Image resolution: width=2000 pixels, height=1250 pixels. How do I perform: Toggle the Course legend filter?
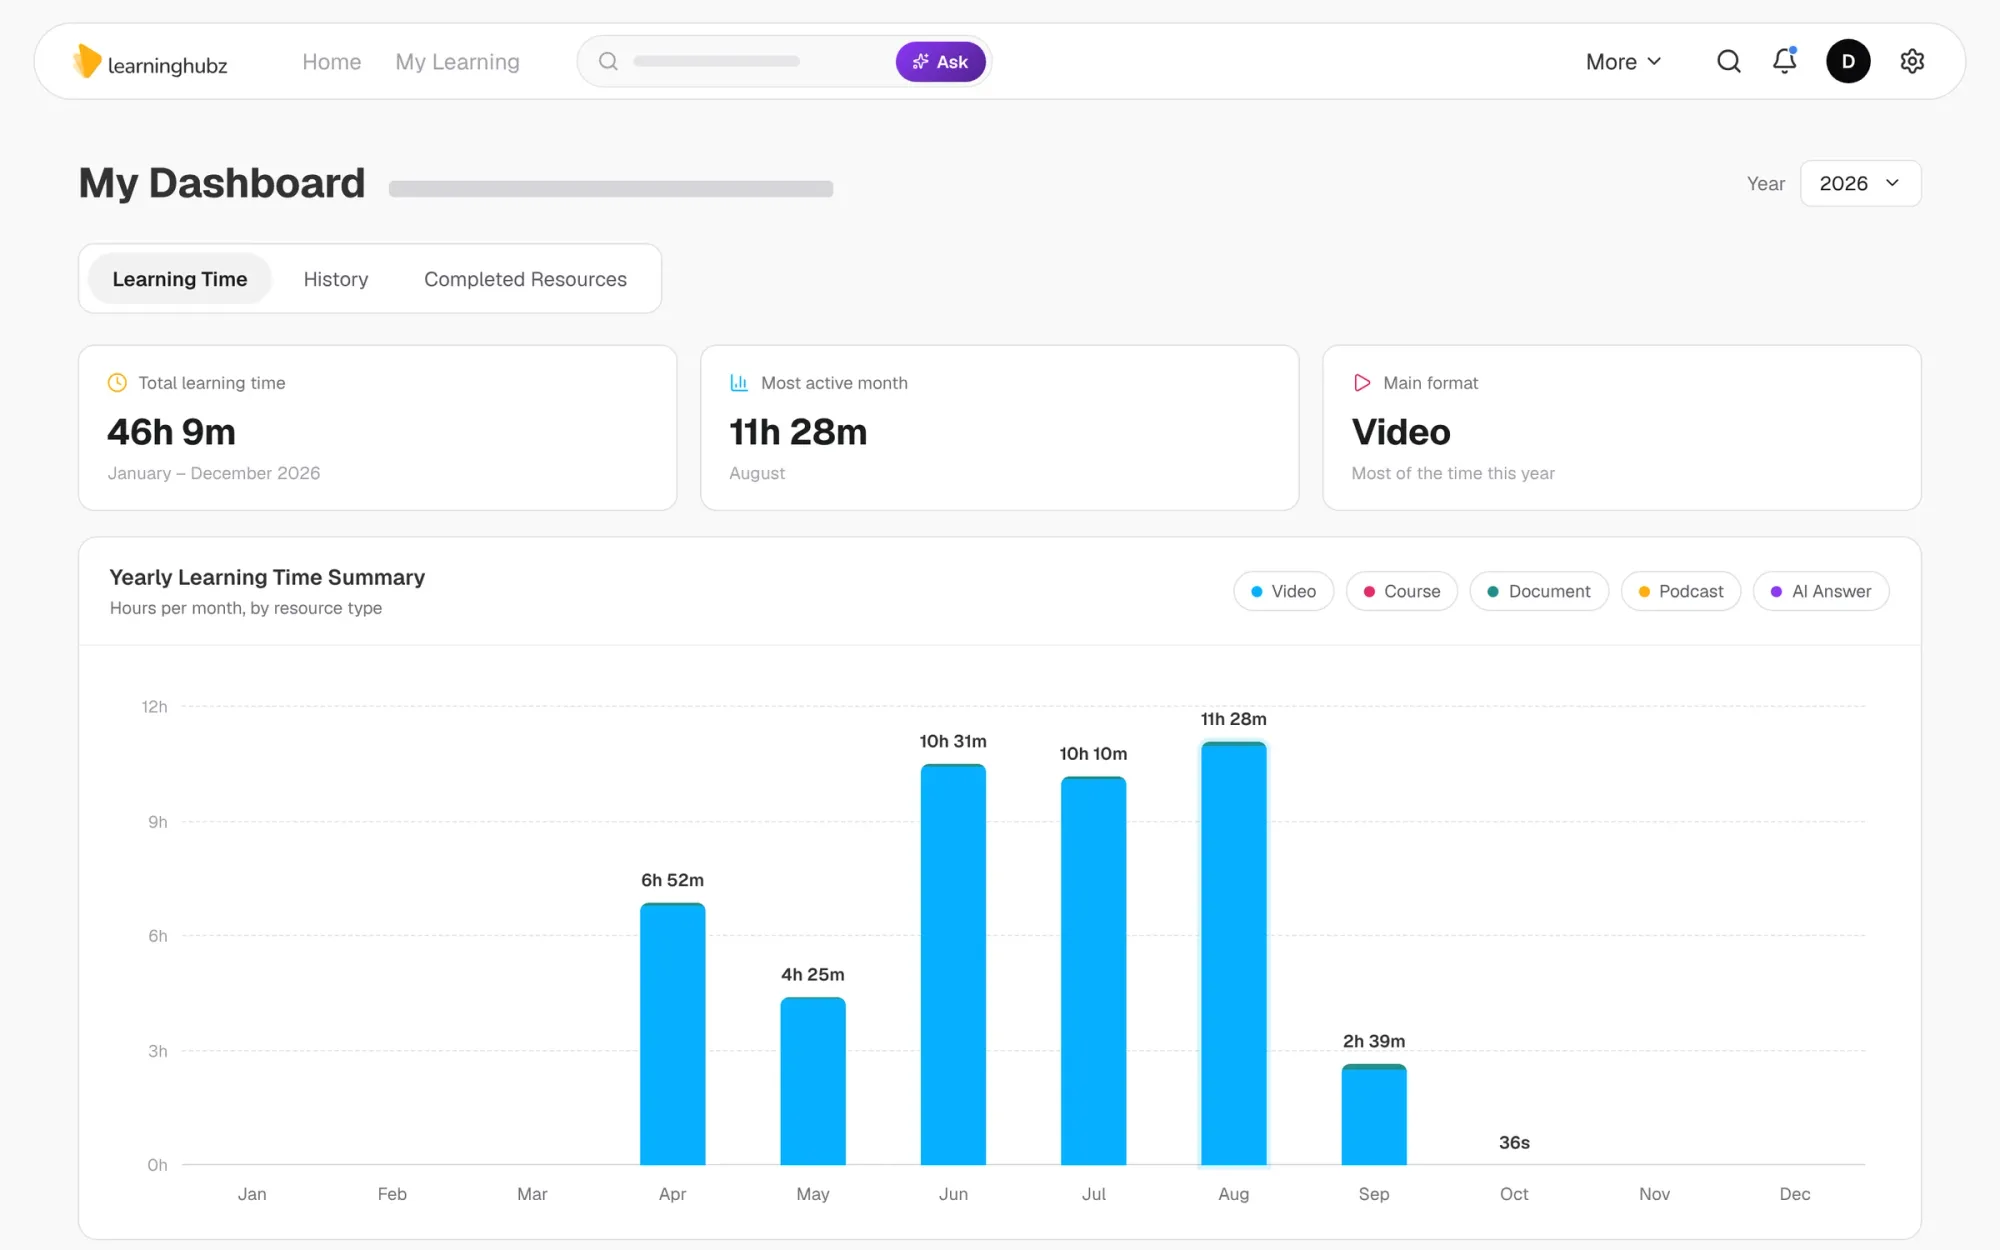(1402, 591)
